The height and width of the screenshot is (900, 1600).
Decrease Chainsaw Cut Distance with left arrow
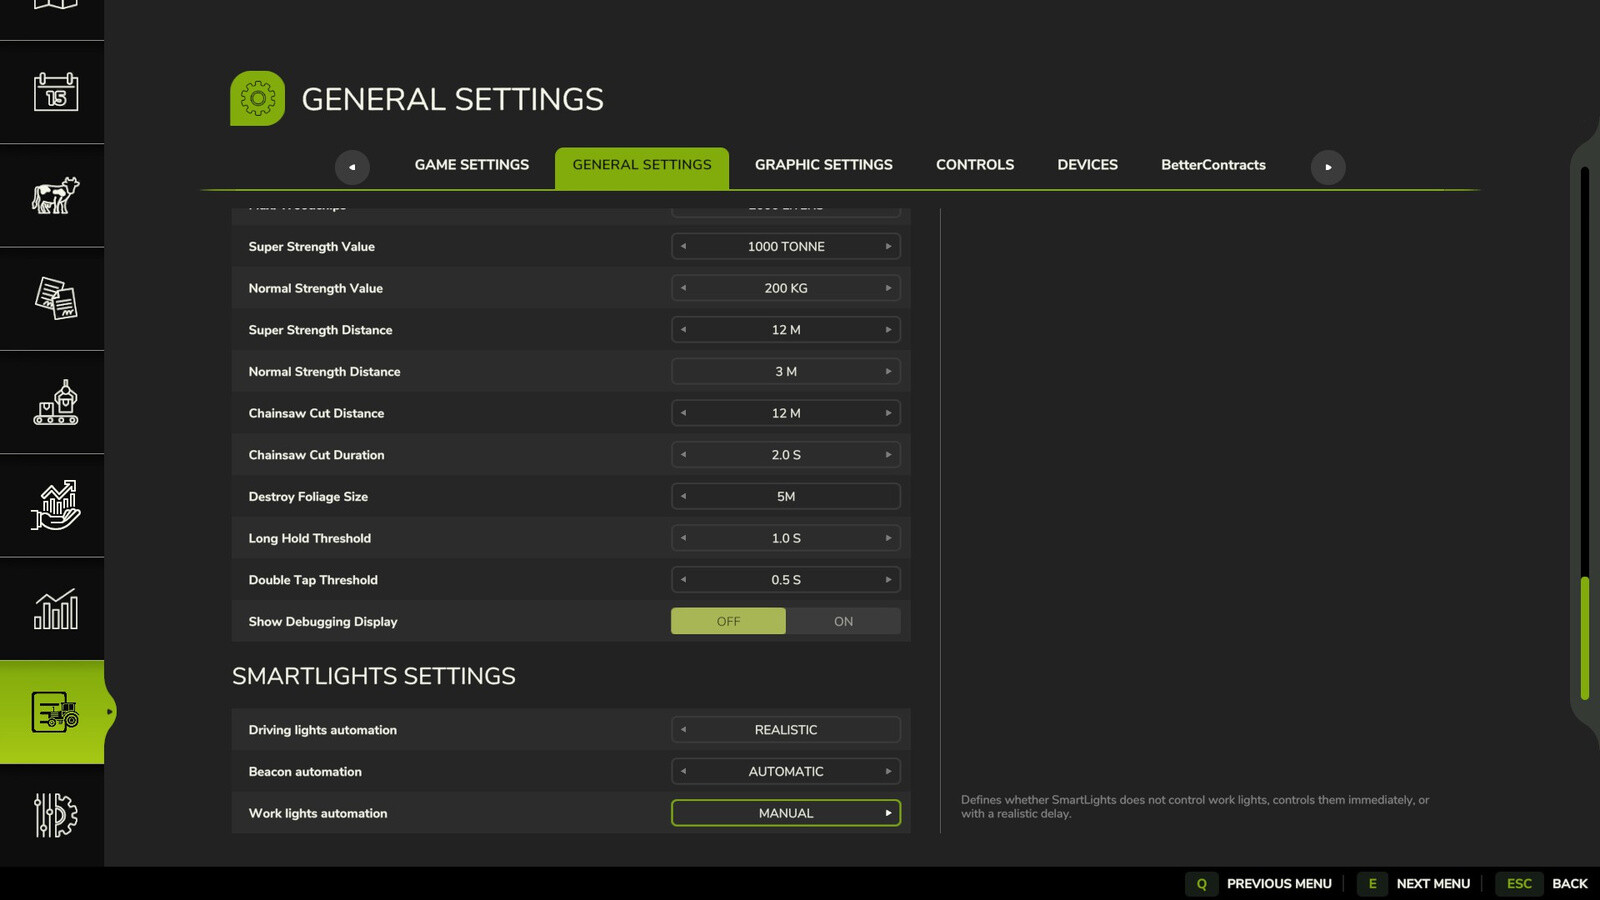coord(684,413)
